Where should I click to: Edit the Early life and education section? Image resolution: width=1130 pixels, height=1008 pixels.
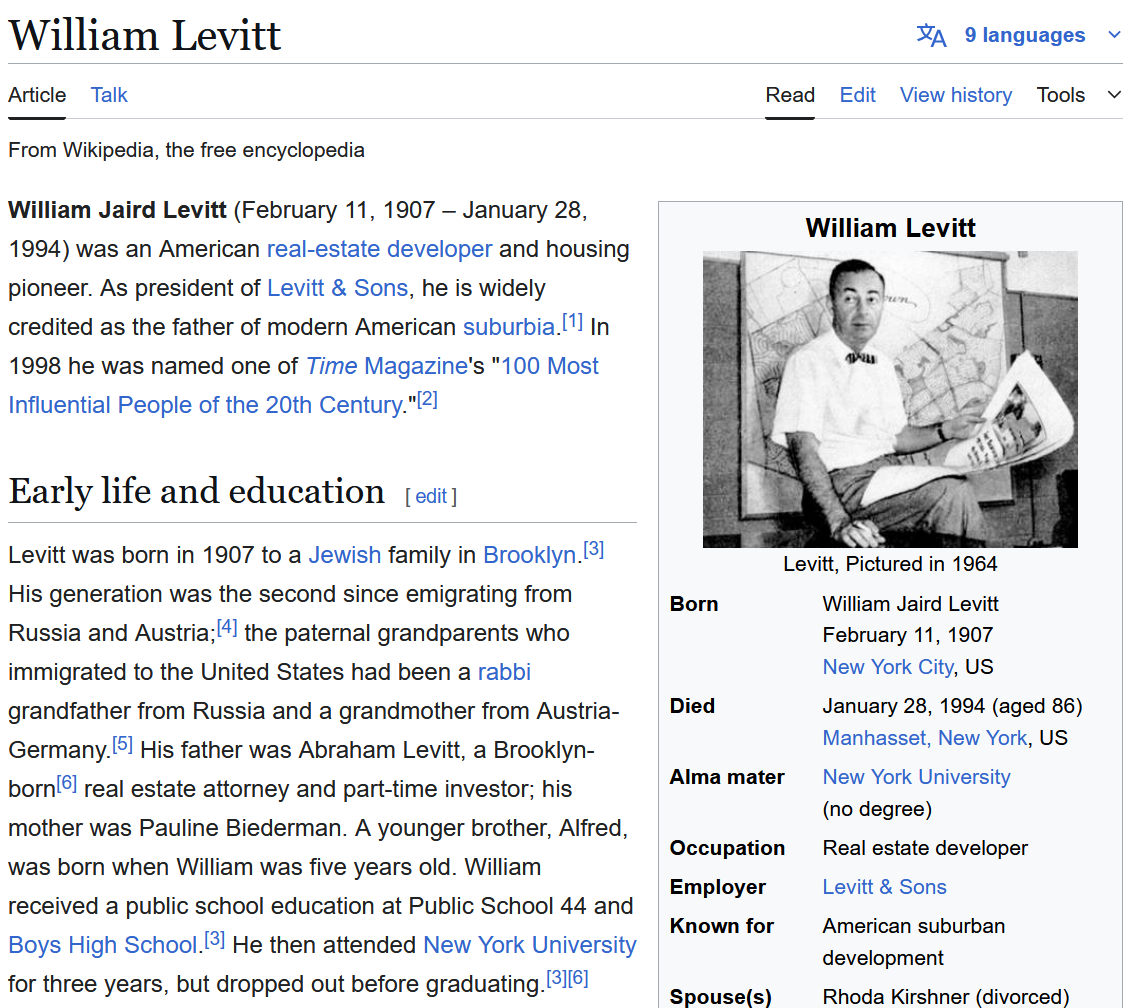point(431,496)
